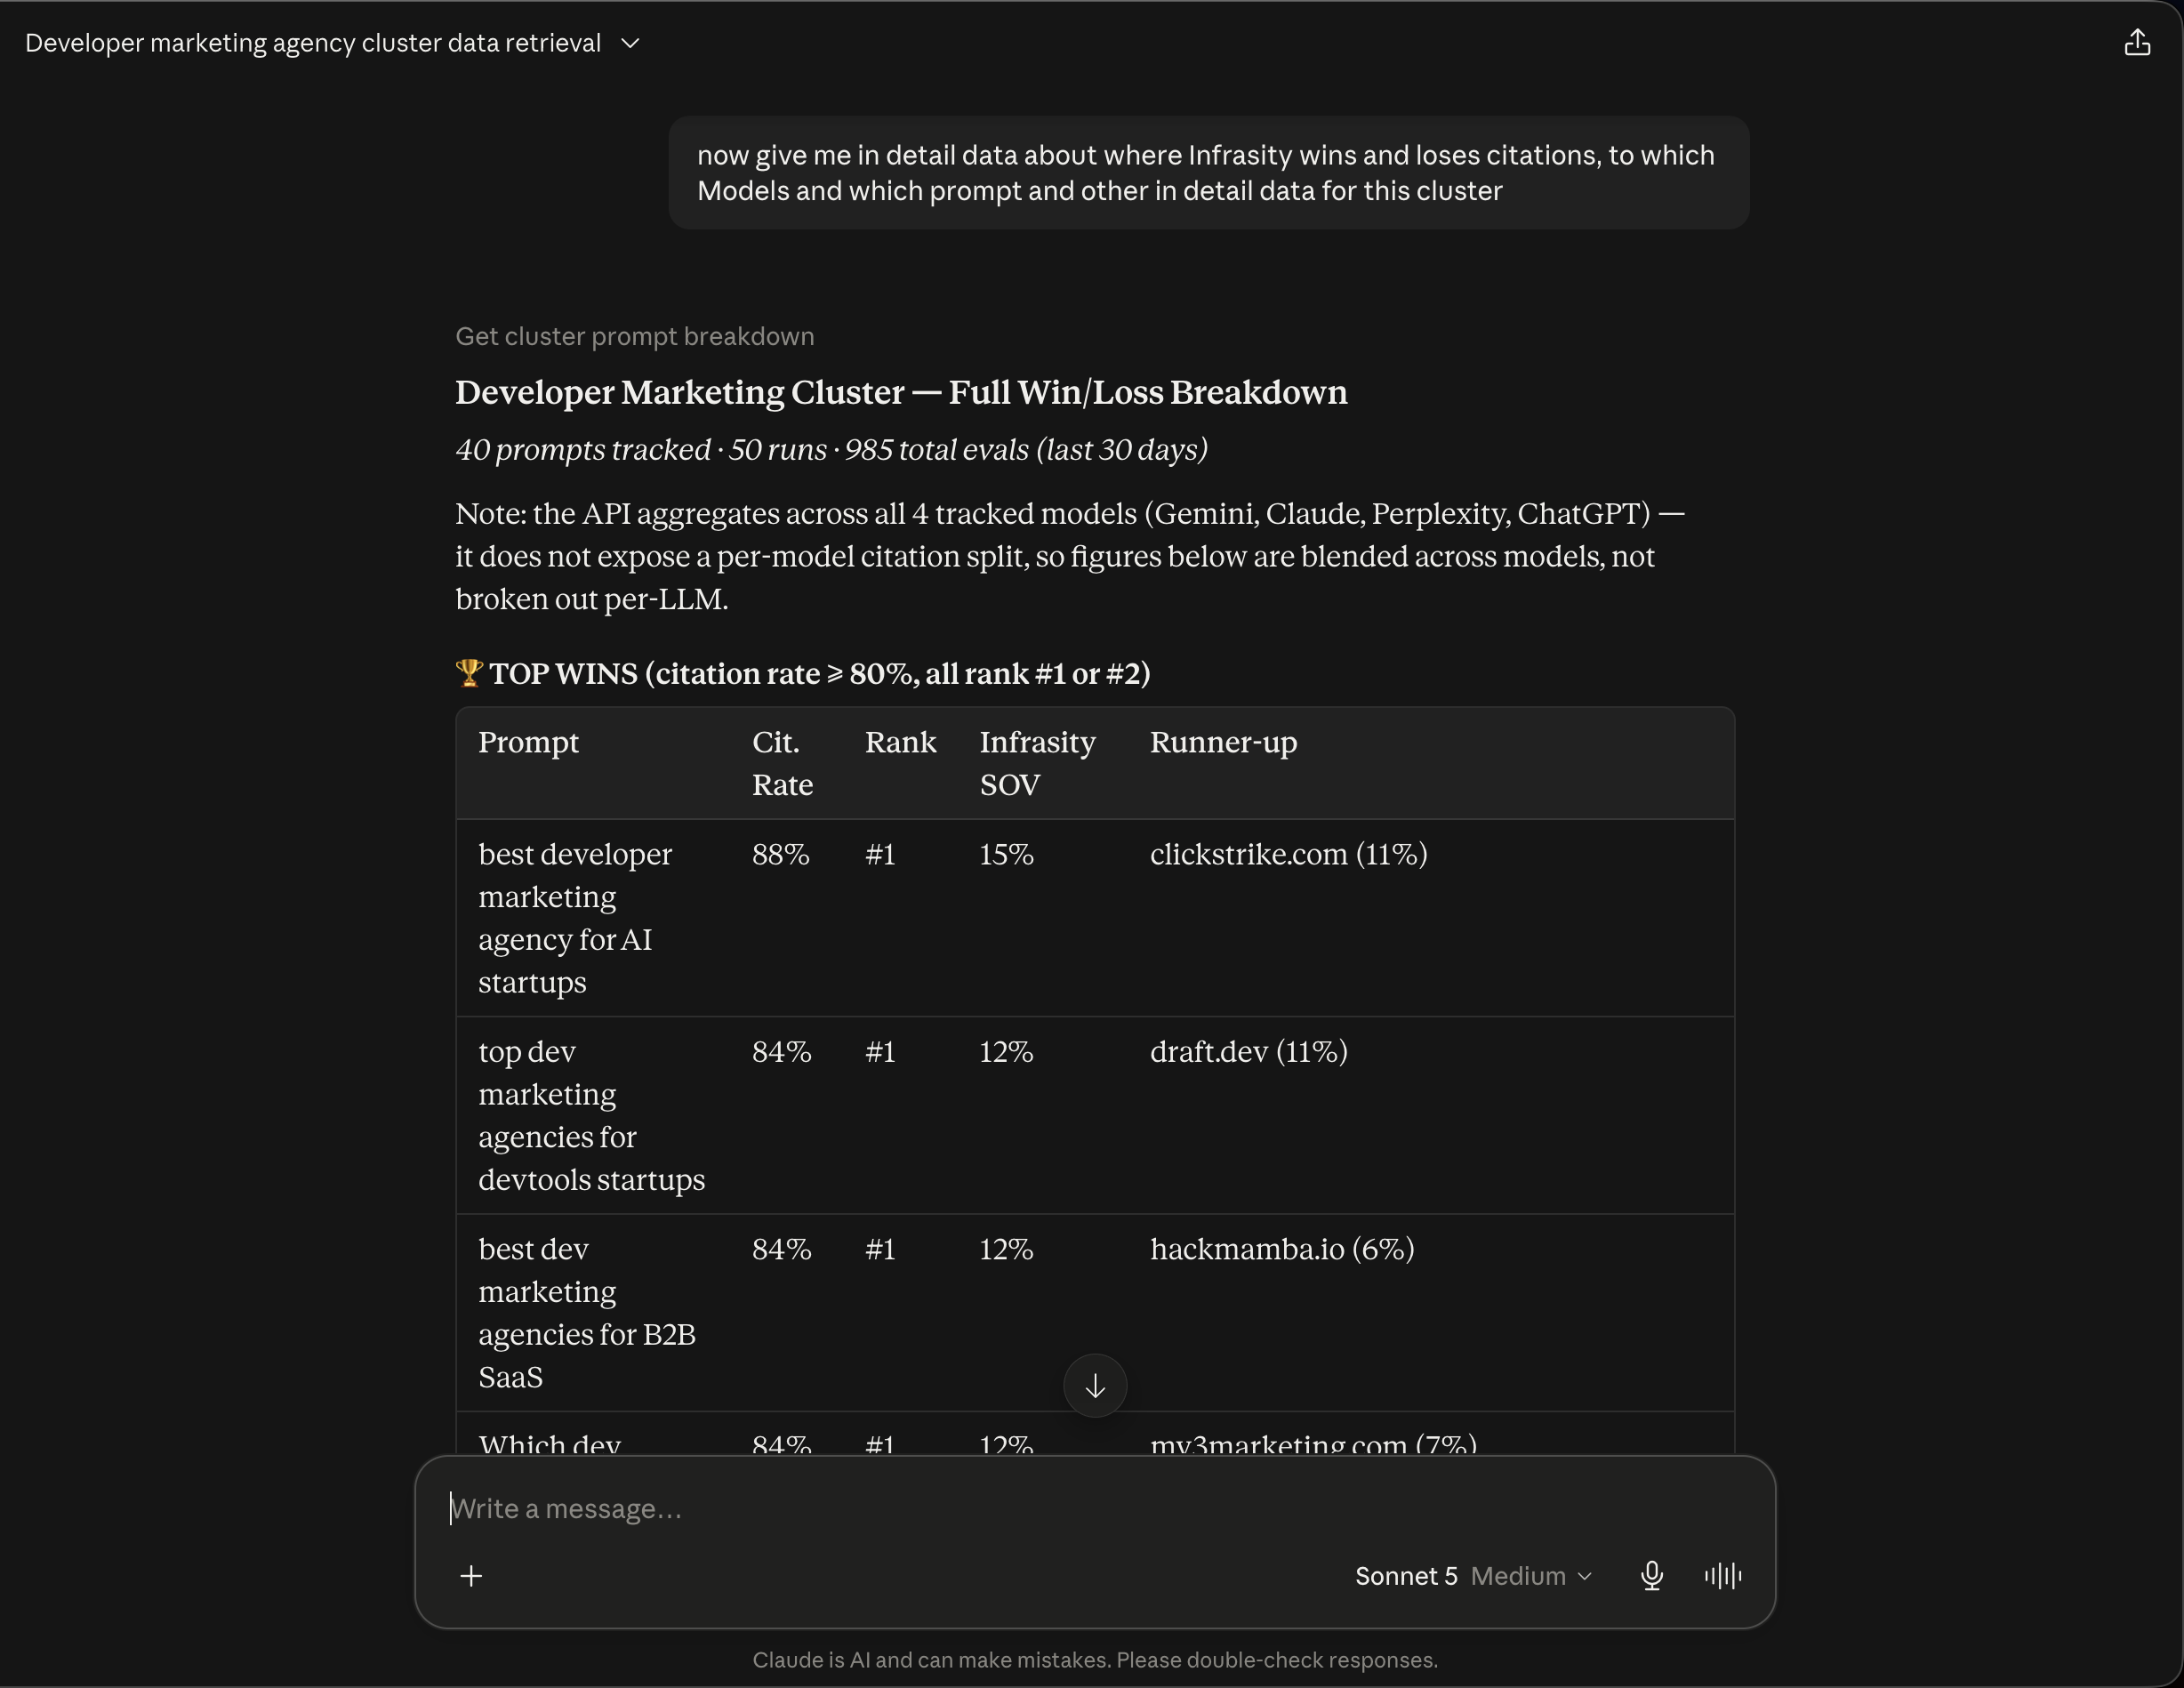The width and height of the screenshot is (2184, 1688).
Task: Click the 15% Infrasity SOV cell
Action: (1007, 854)
